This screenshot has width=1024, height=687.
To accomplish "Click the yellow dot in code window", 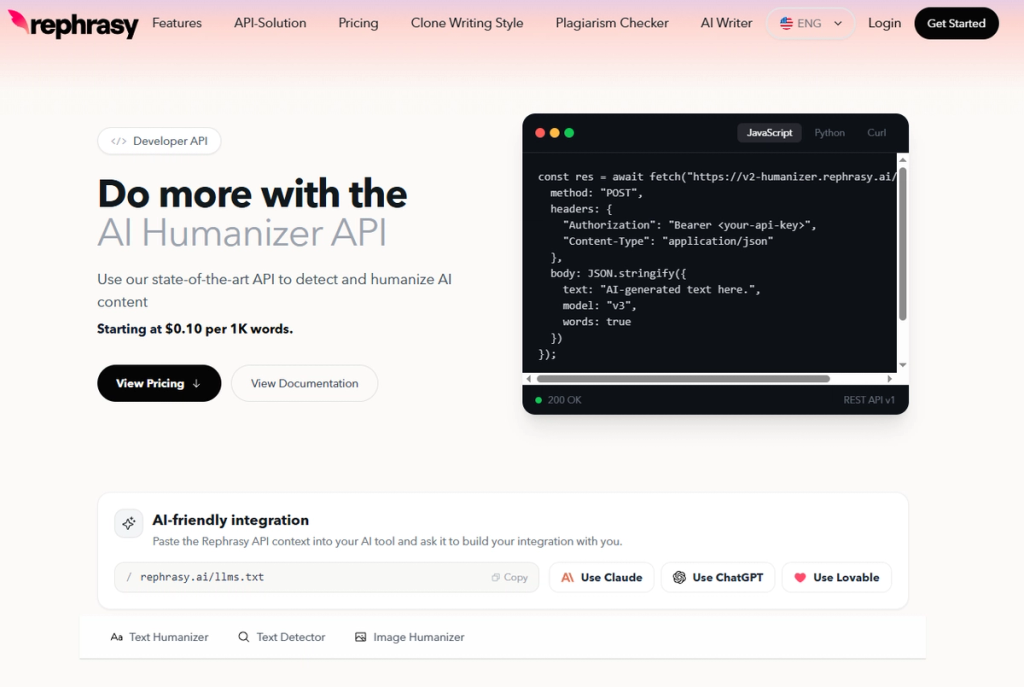I will tap(554, 133).
